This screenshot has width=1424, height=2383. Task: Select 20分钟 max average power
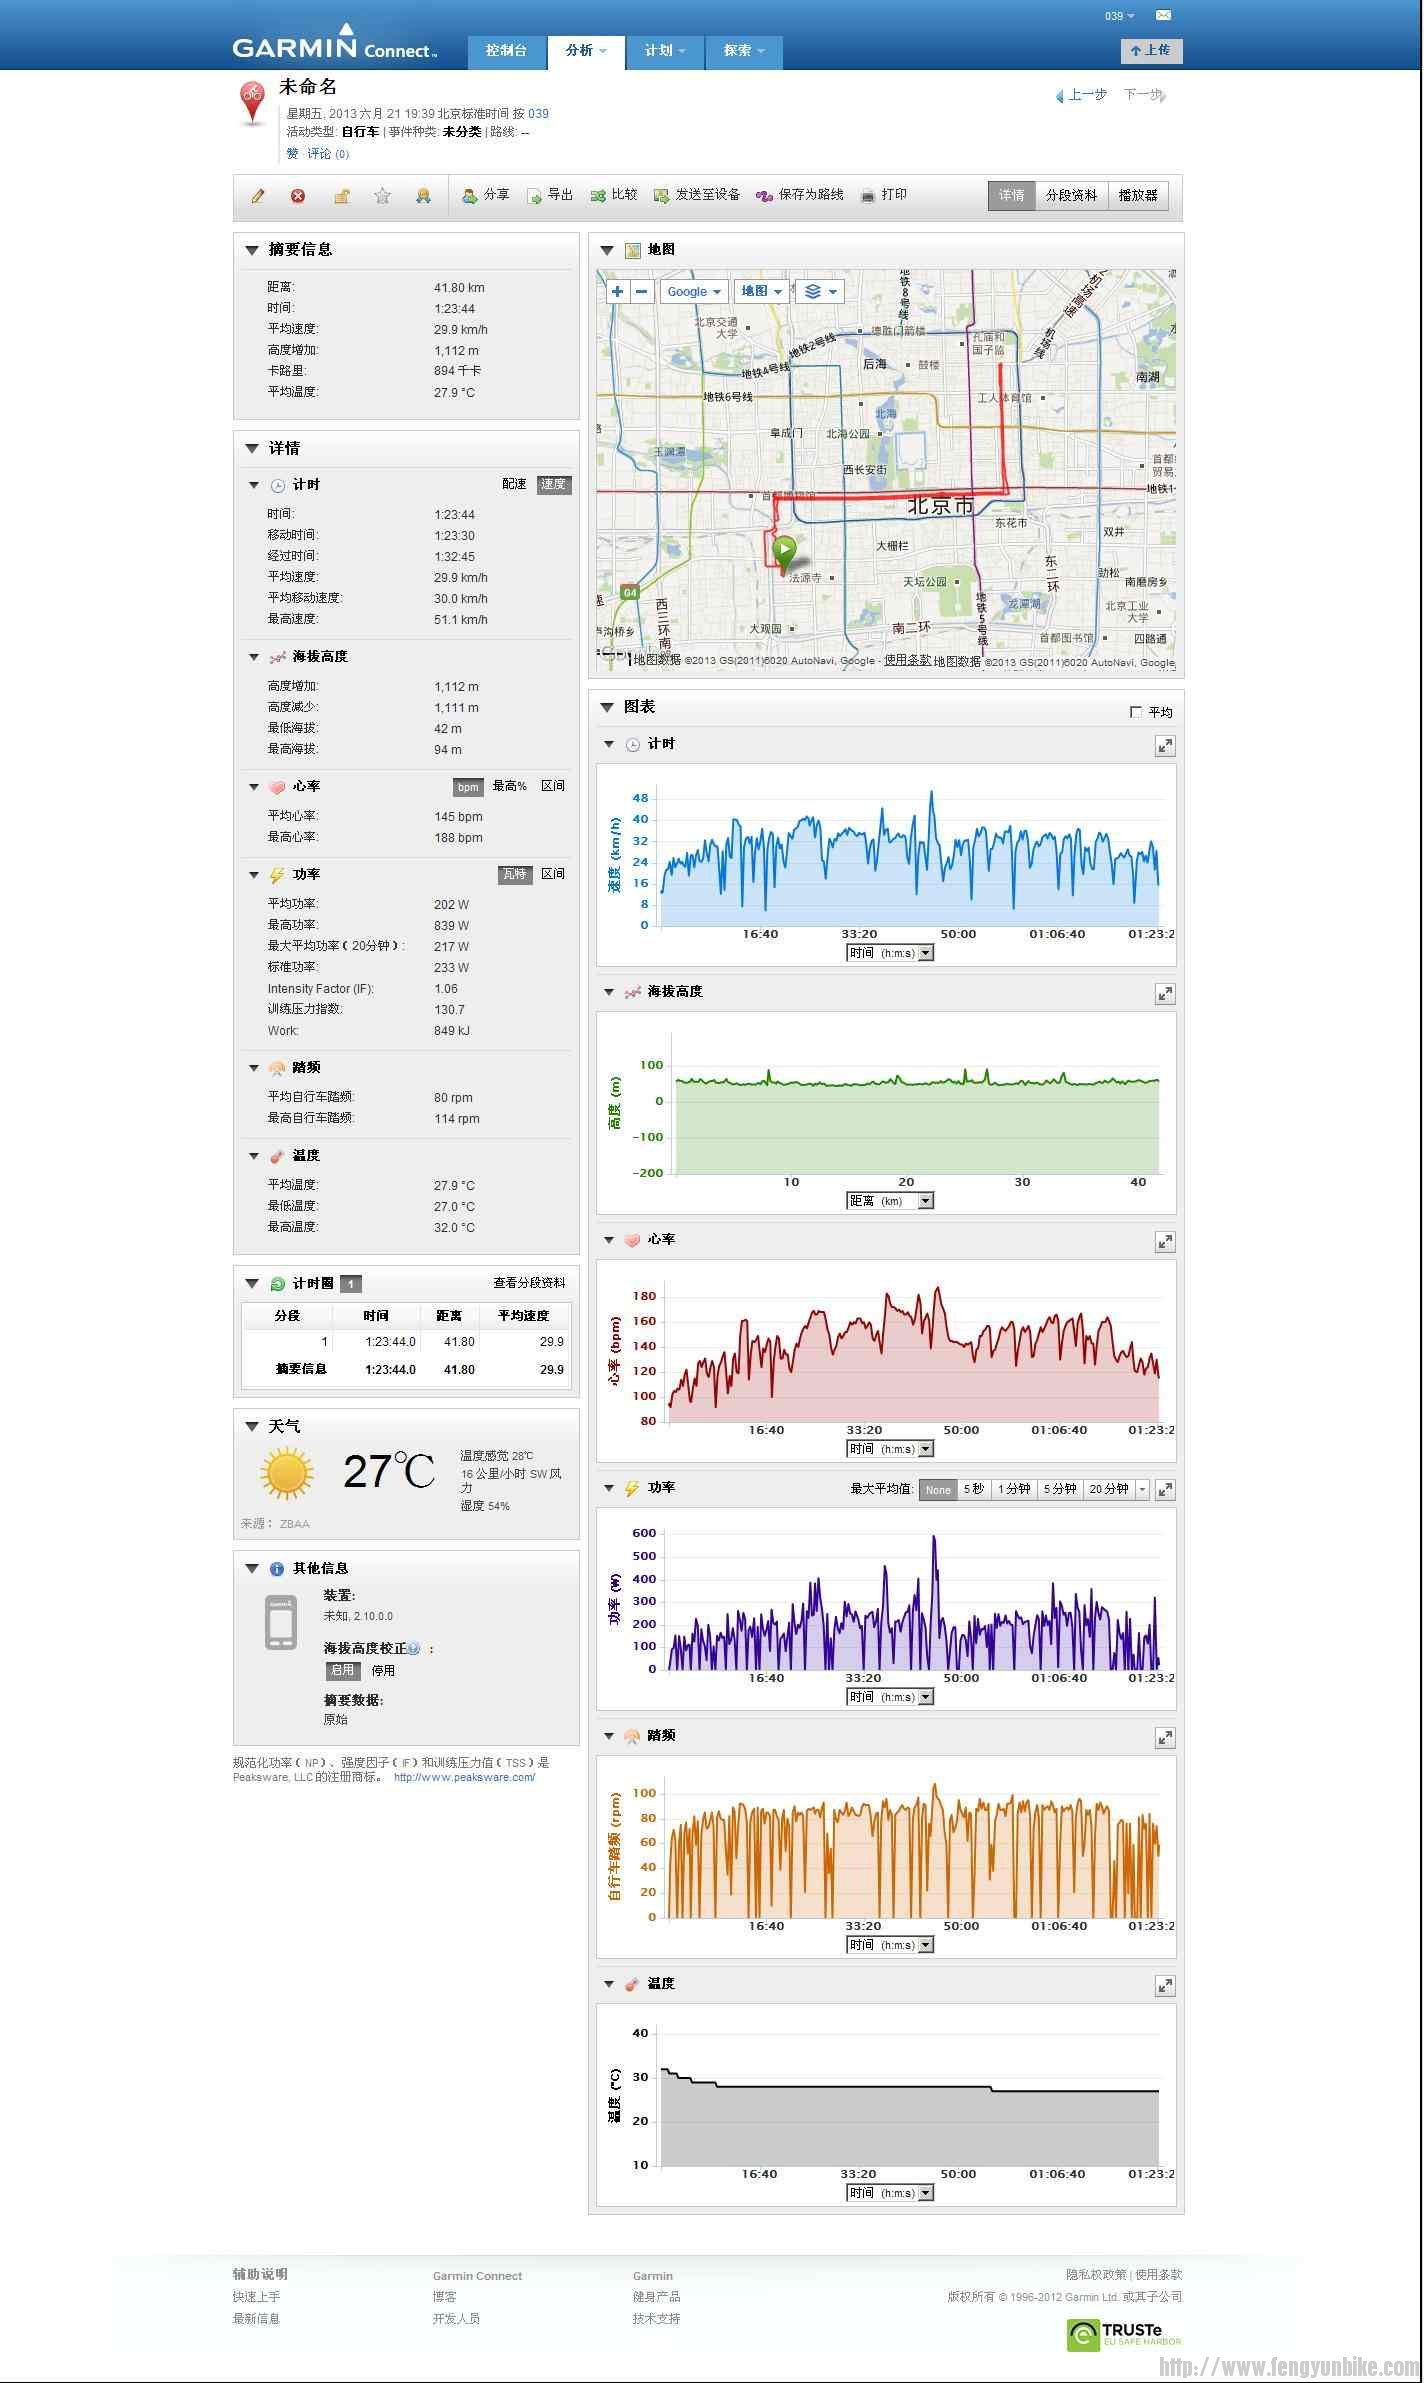[x=1109, y=1489]
